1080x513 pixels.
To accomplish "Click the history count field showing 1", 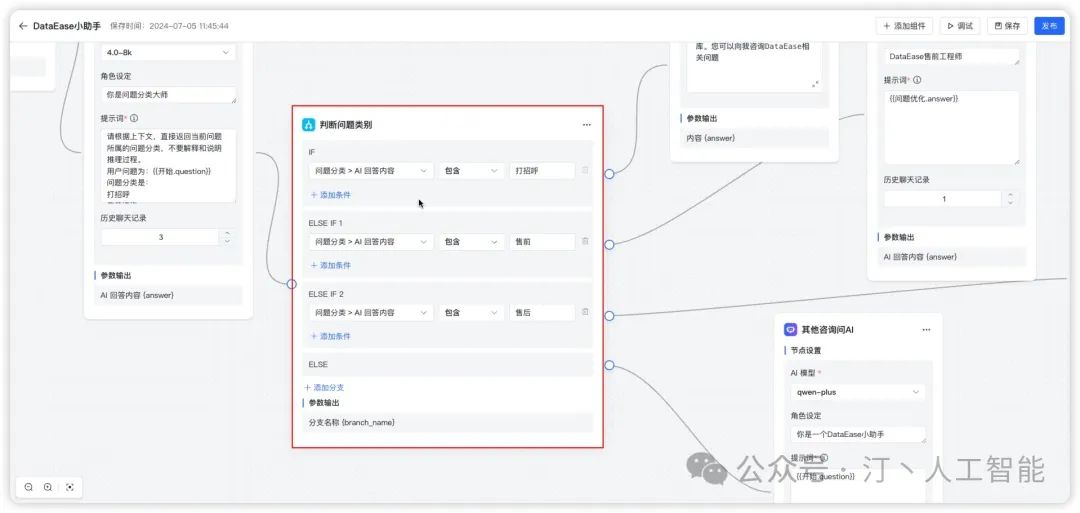I will pyautogui.click(x=943, y=199).
